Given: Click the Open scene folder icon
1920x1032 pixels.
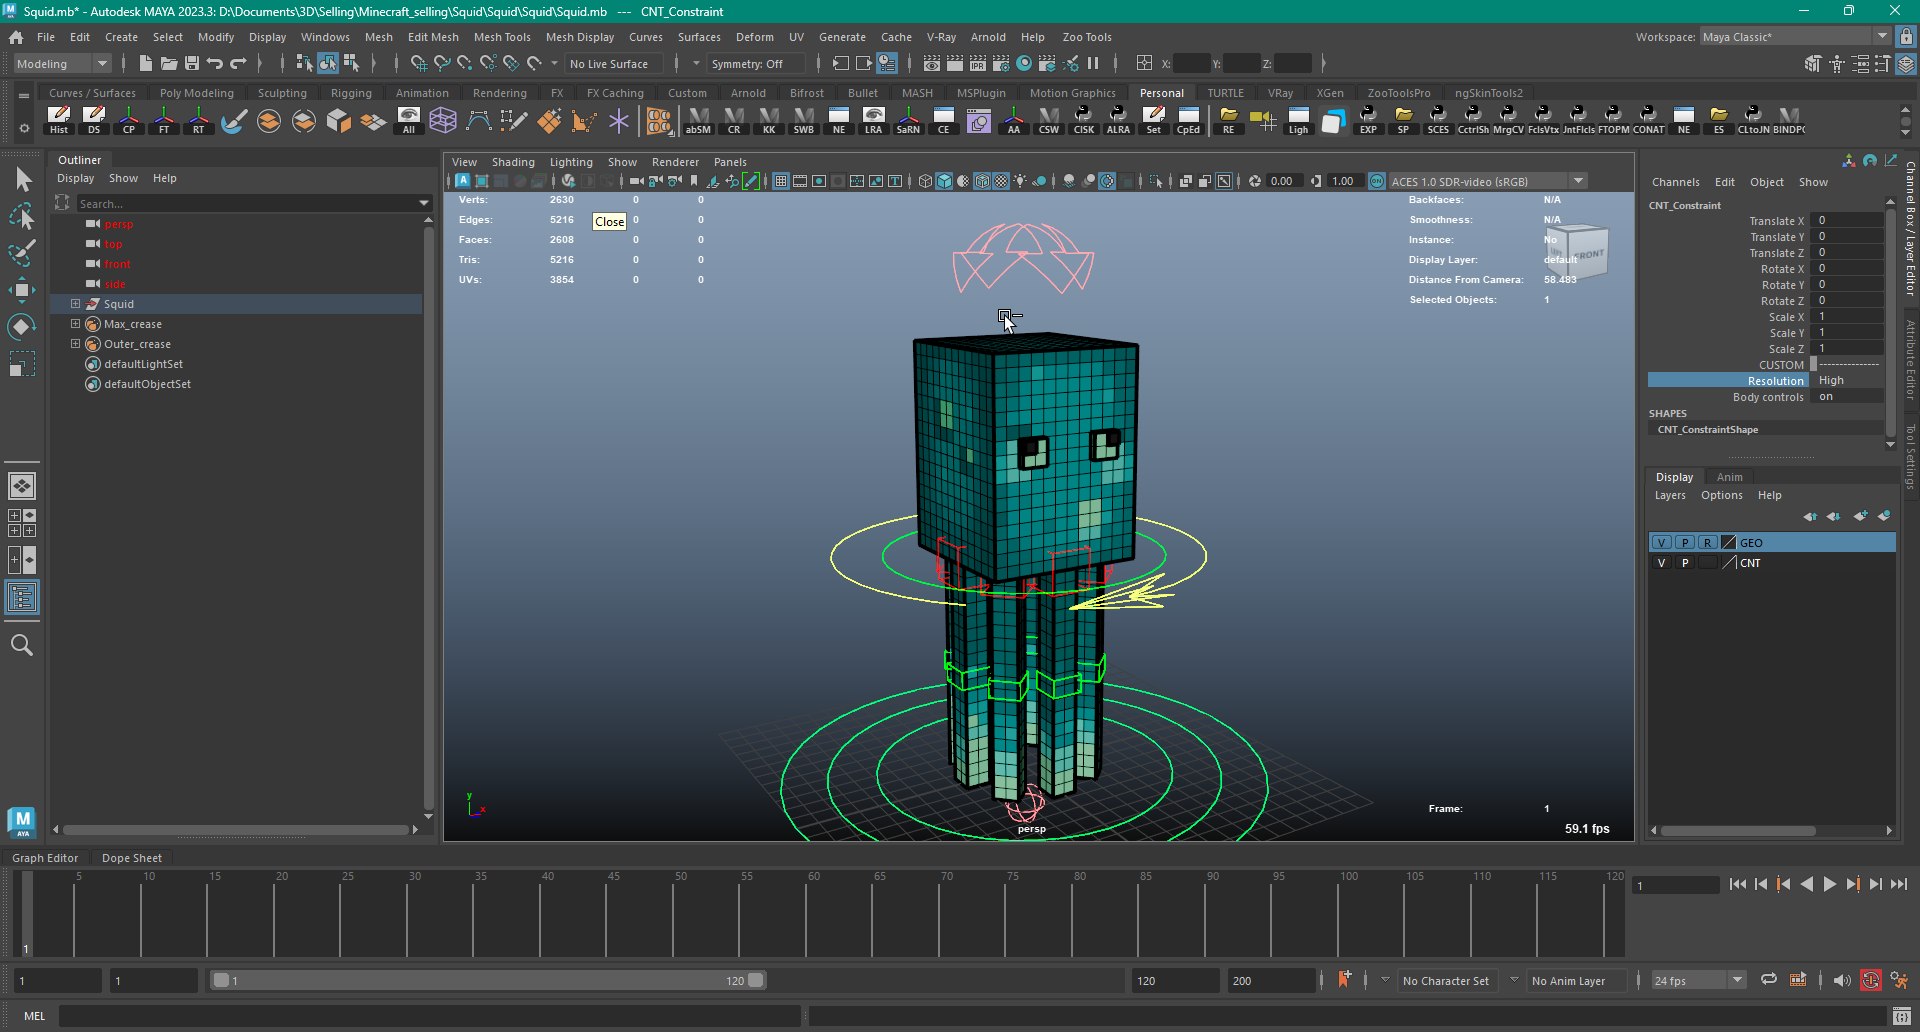Looking at the screenshot, I should point(169,64).
